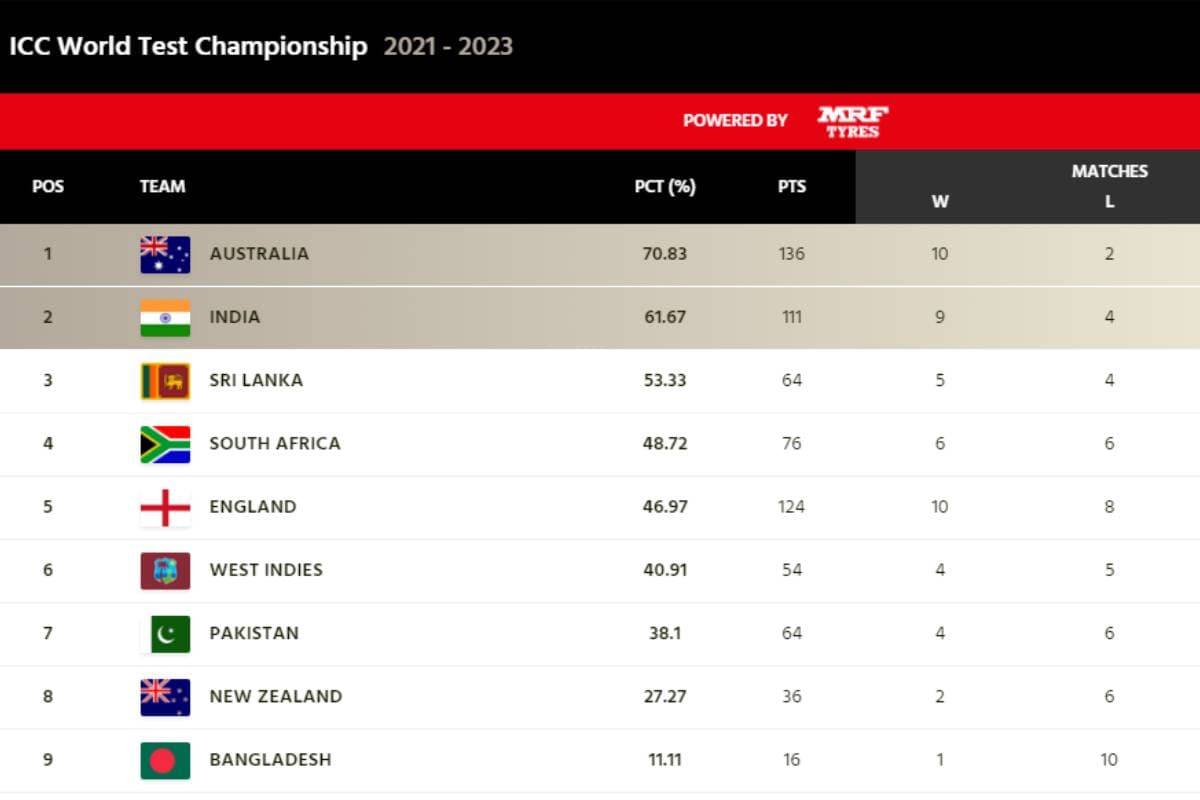
Task: Click the MATCHES column group header
Action: [1109, 171]
